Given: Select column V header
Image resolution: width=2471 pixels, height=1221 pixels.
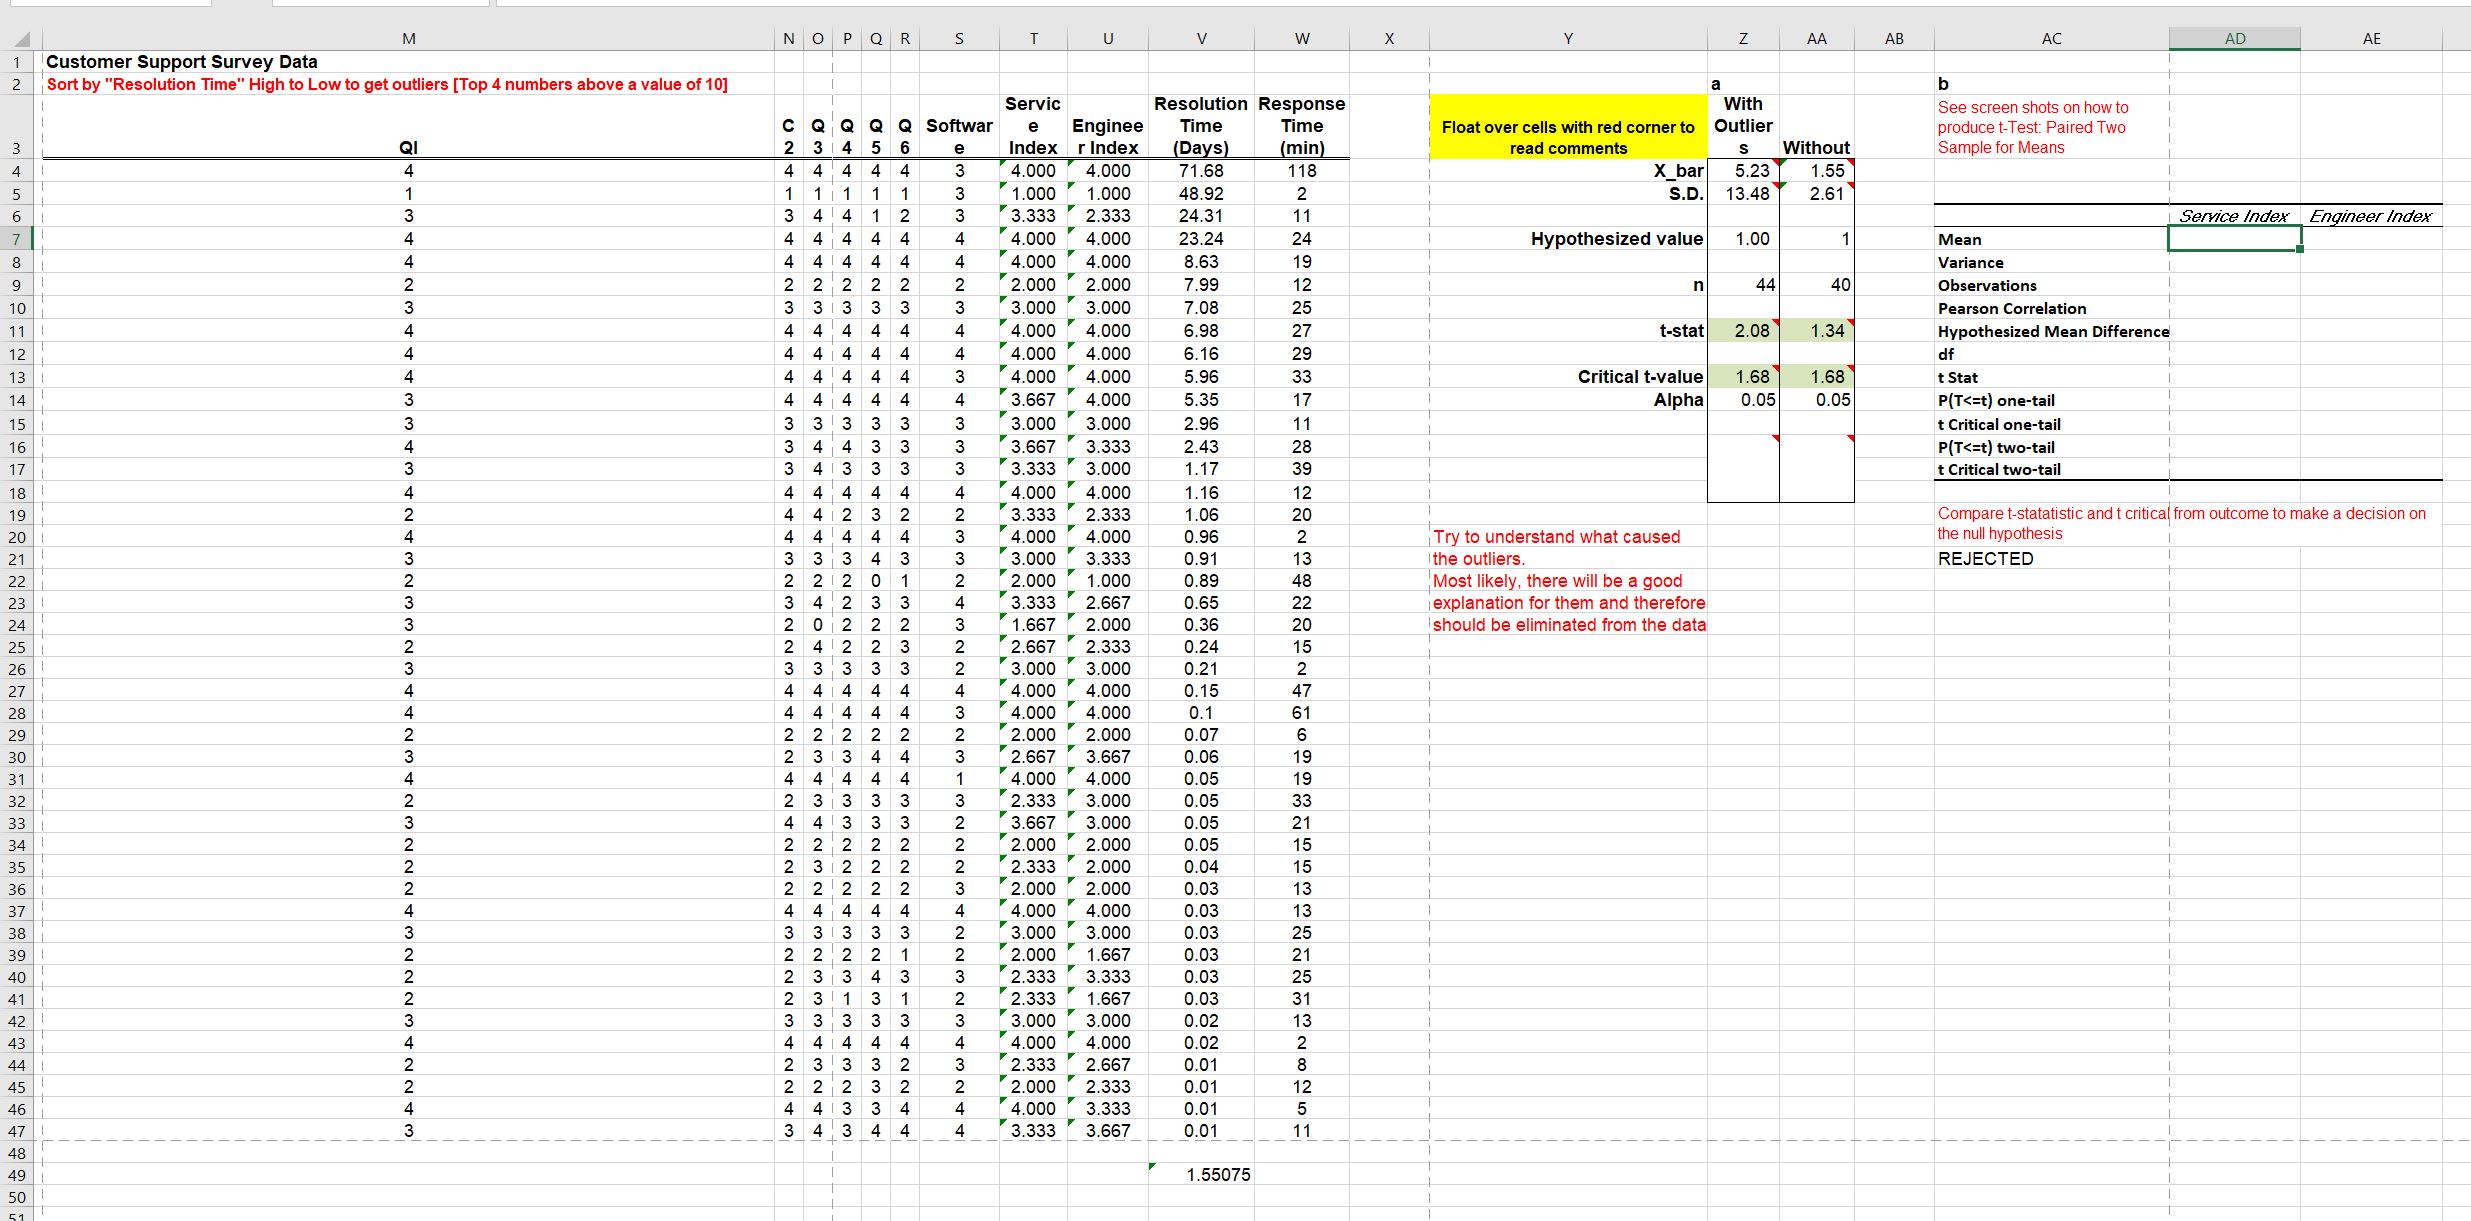Looking at the screenshot, I should click(x=1201, y=39).
